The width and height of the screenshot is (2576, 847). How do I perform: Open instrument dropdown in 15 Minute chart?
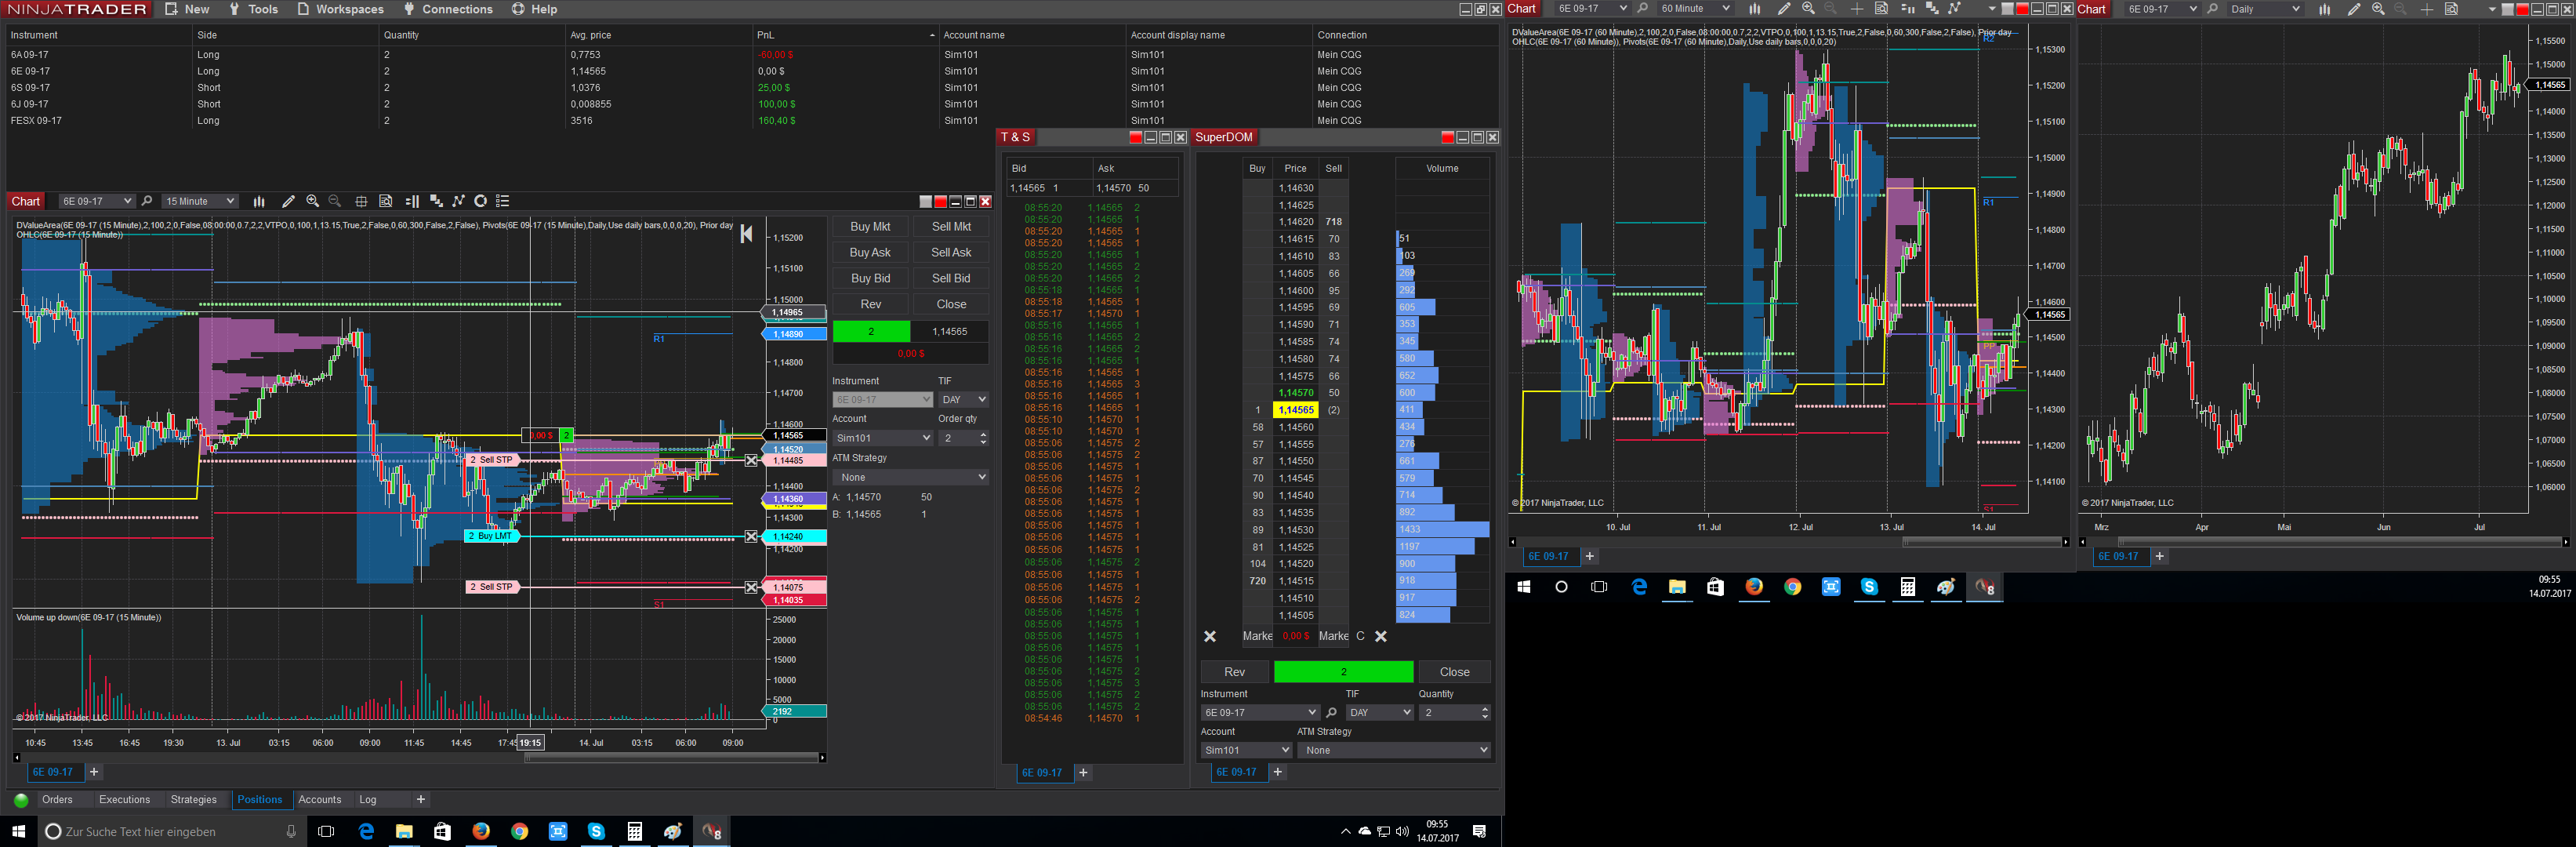(96, 201)
